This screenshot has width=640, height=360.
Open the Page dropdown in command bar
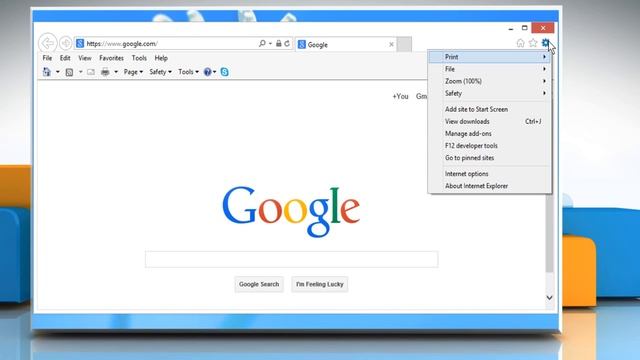pyautogui.click(x=133, y=72)
